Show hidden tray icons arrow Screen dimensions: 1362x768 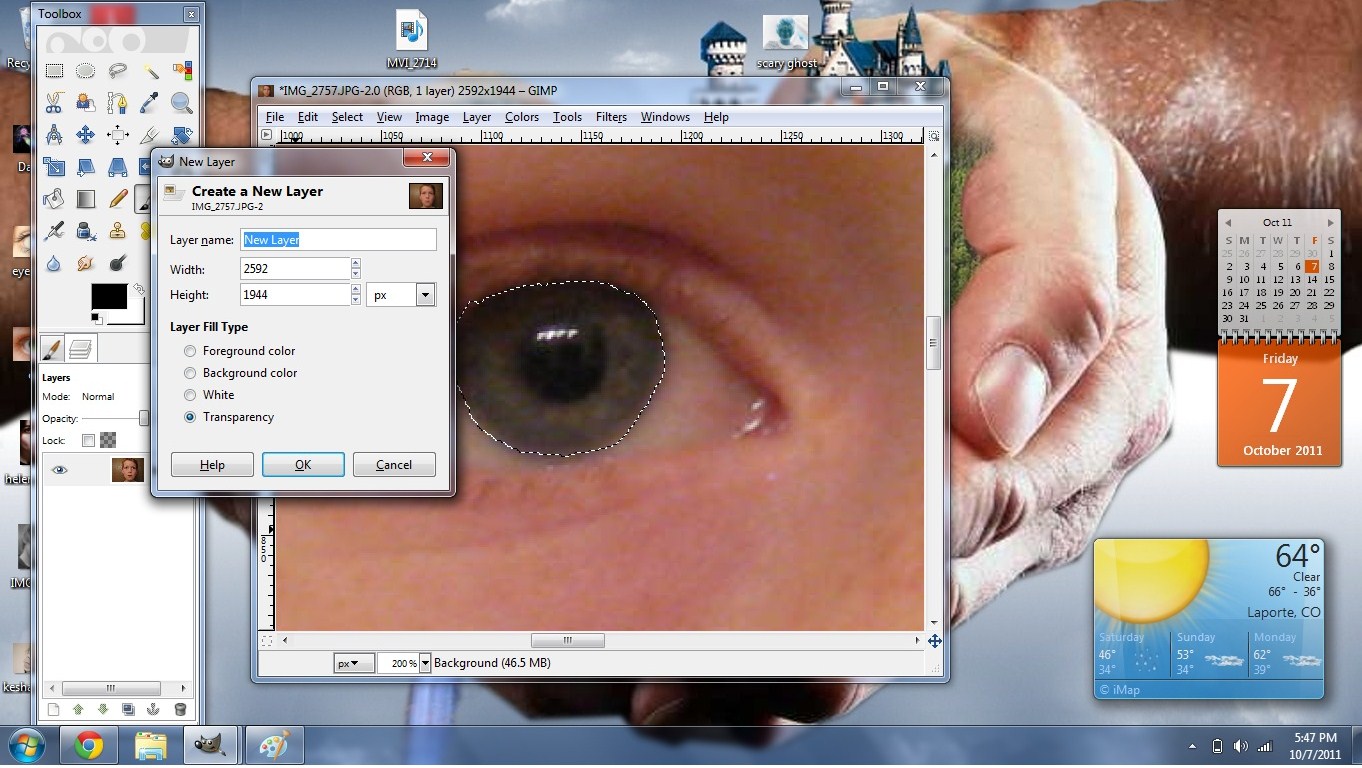[x=1193, y=746]
